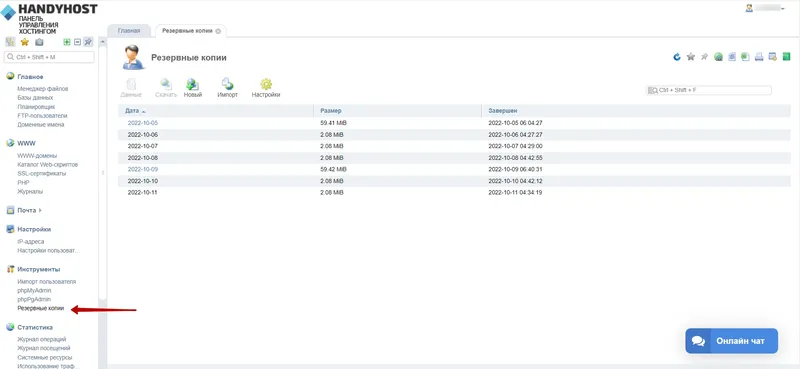
Task: Click the blue document copy icon
Action: [x=732, y=57]
